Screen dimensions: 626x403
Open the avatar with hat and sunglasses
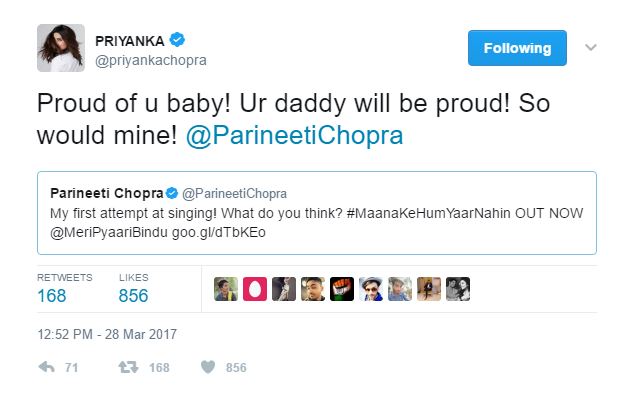pyautogui.click(x=371, y=289)
